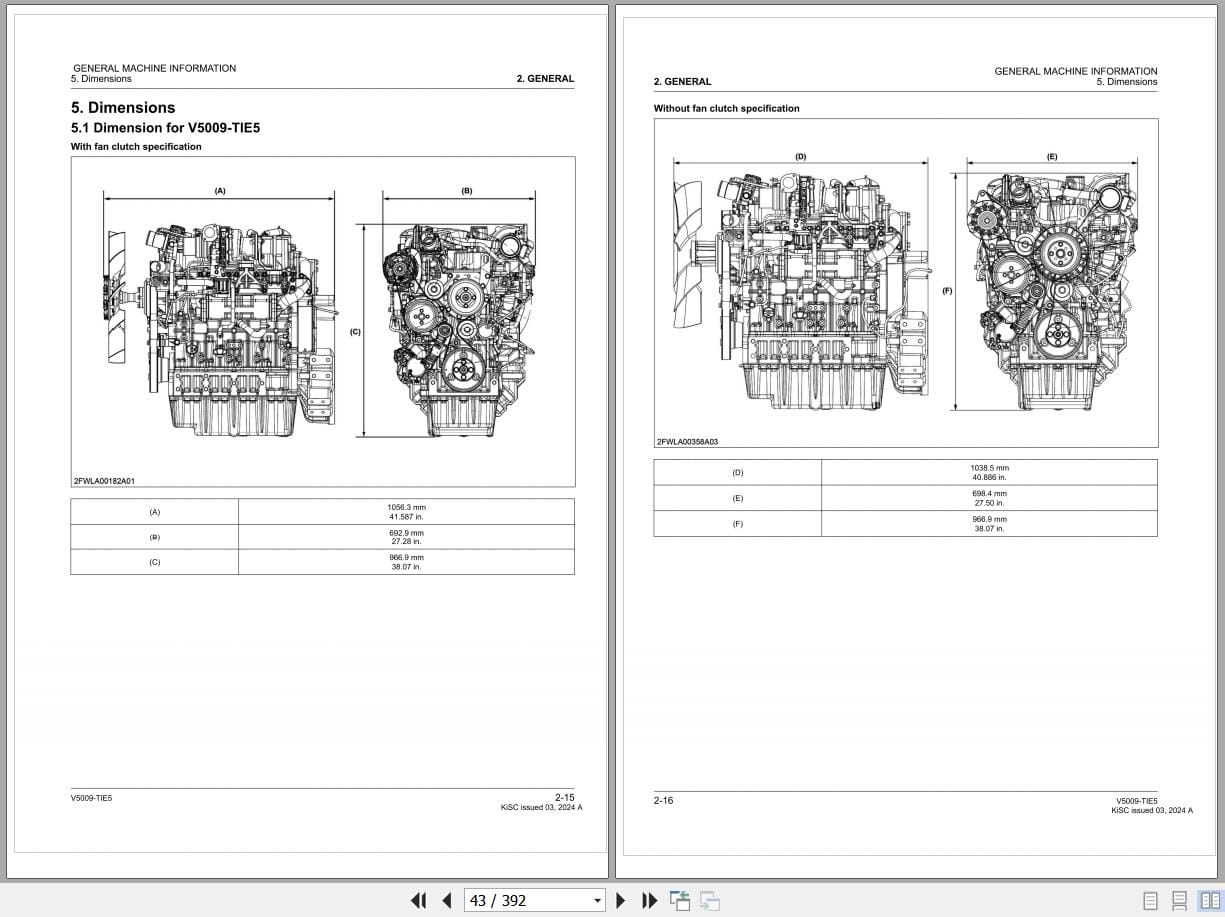Screen dimensions: 1225x917
Task: Click the footer text "V5009-TIE5"
Action: (x=91, y=798)
